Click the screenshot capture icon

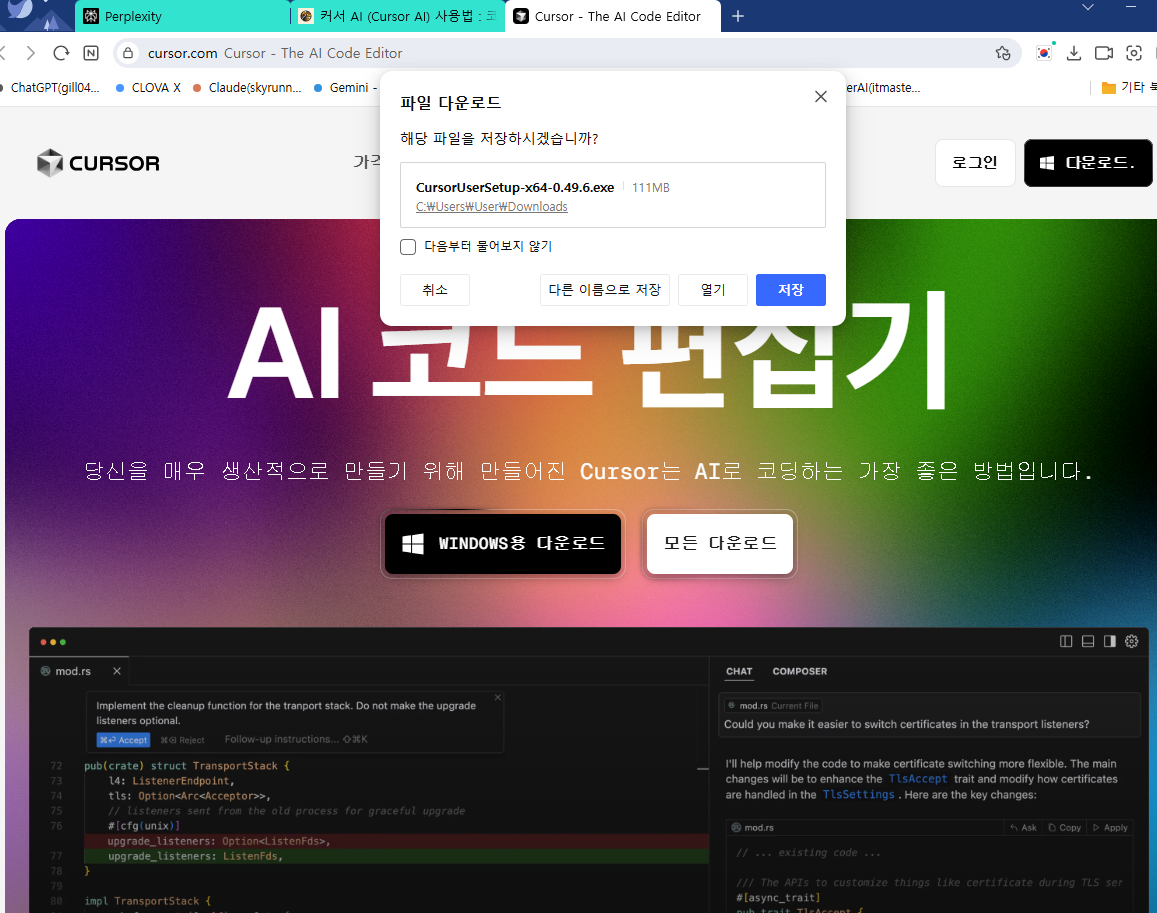click(1134, 53)
